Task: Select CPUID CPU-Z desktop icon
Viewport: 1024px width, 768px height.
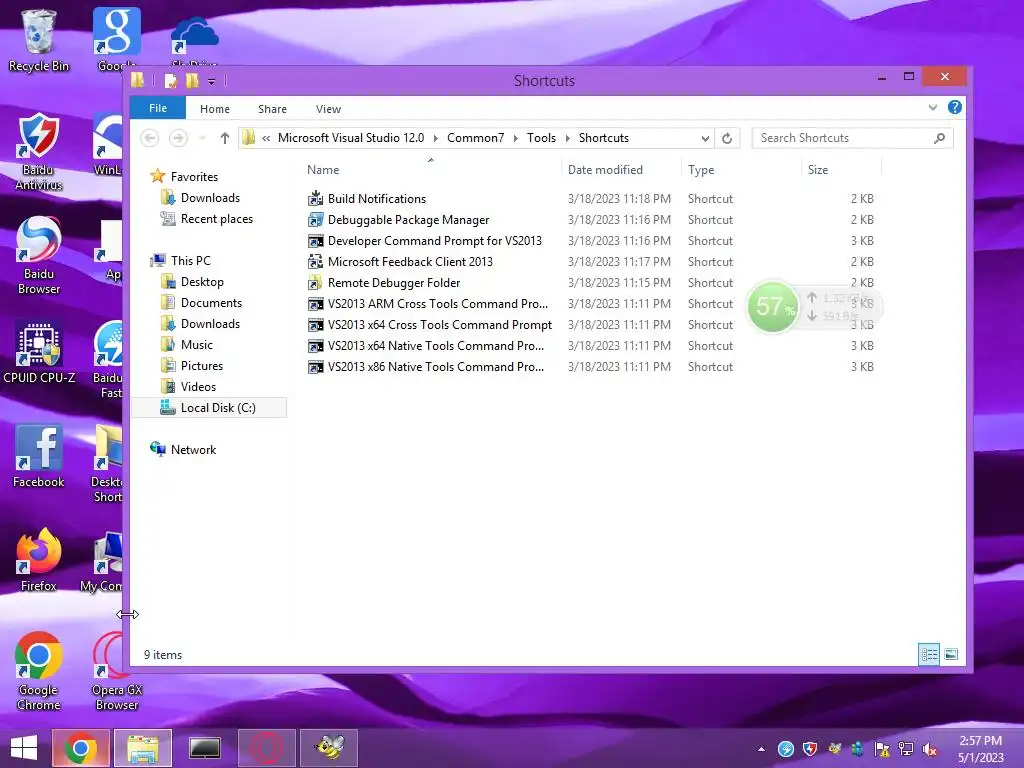Action: [x=39, y=351]
